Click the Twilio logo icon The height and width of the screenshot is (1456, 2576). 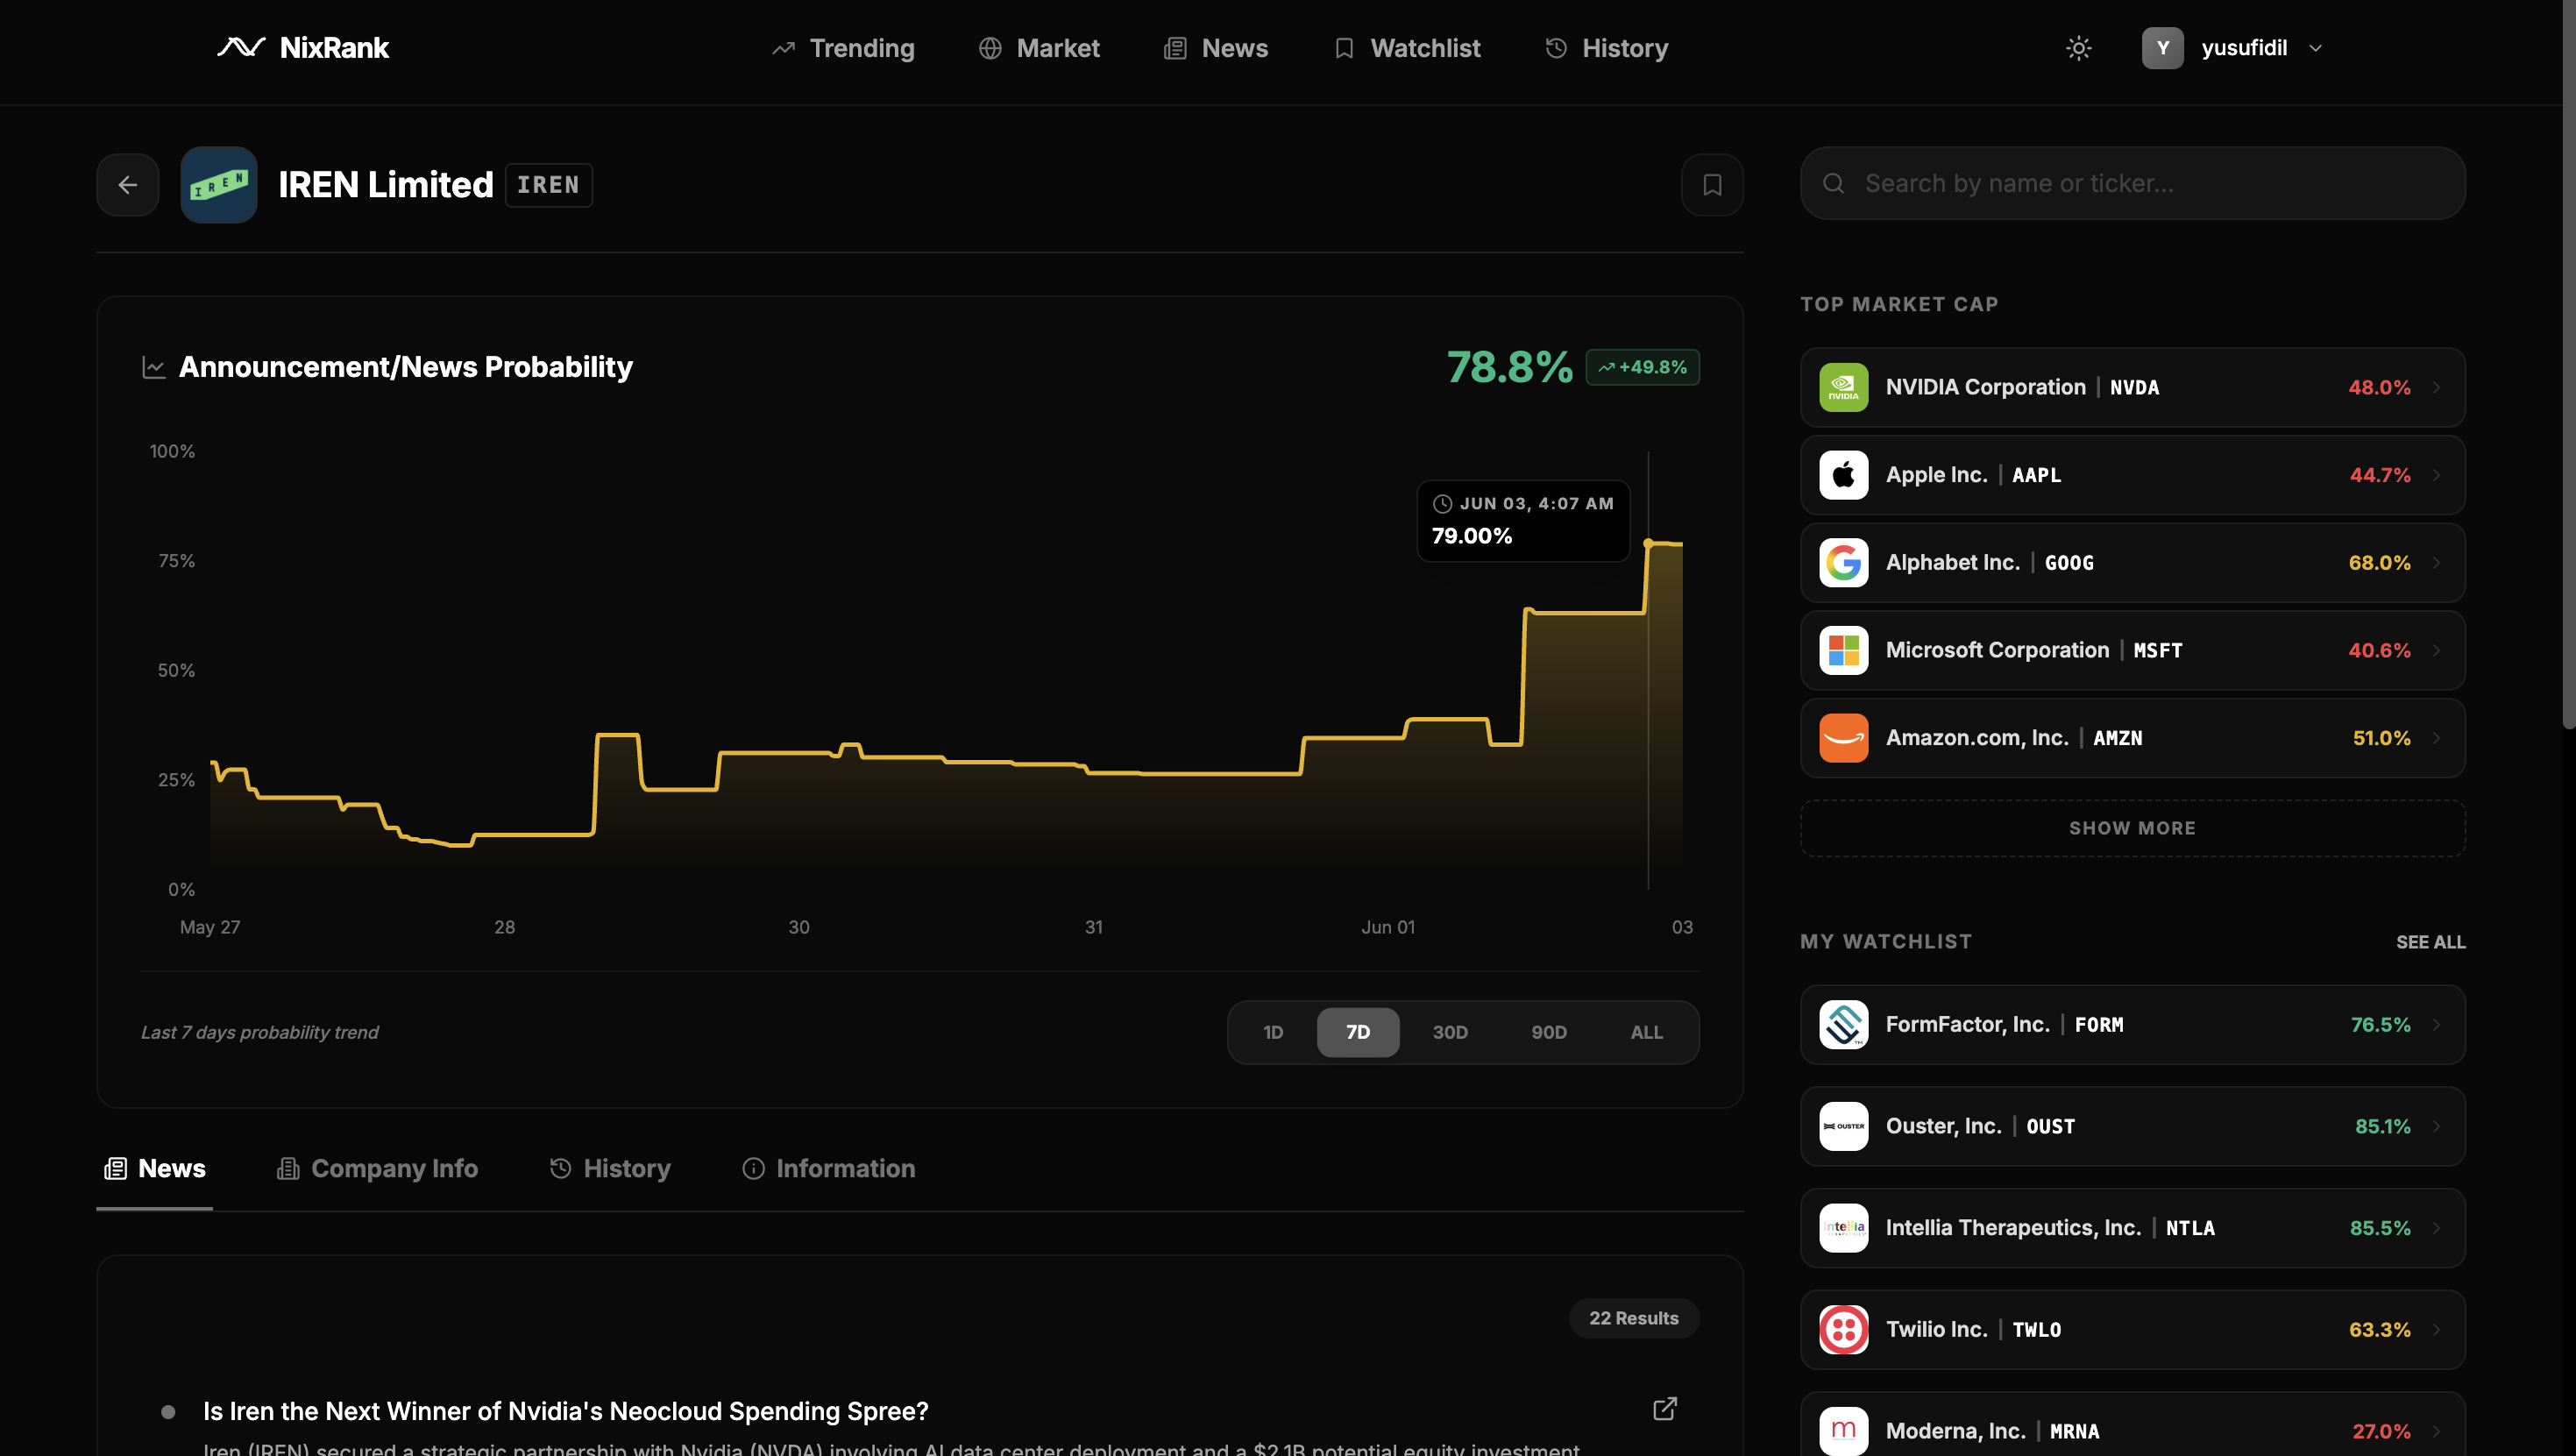tap(1843, 1329)
